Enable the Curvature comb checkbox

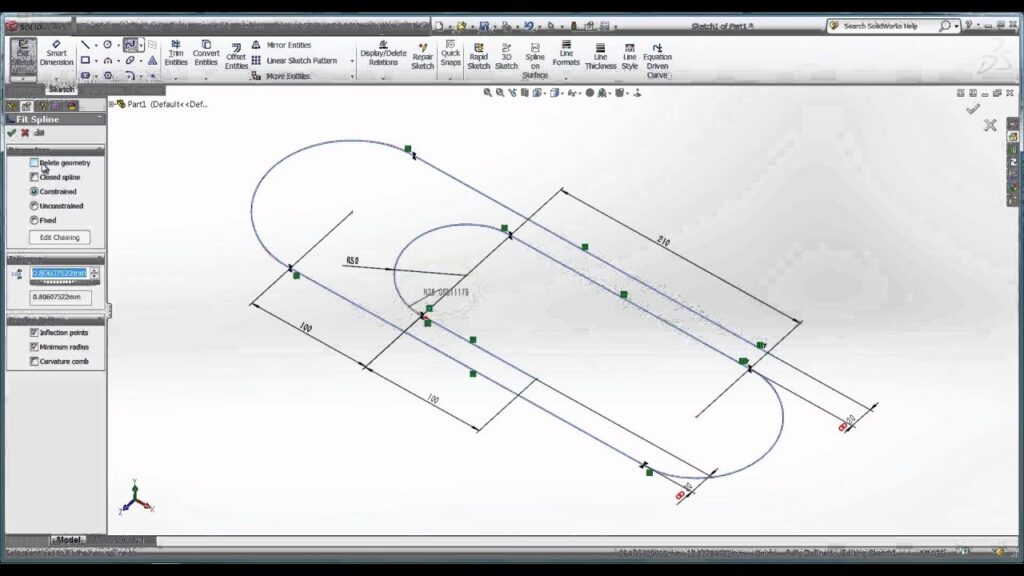tap(35, 361)
